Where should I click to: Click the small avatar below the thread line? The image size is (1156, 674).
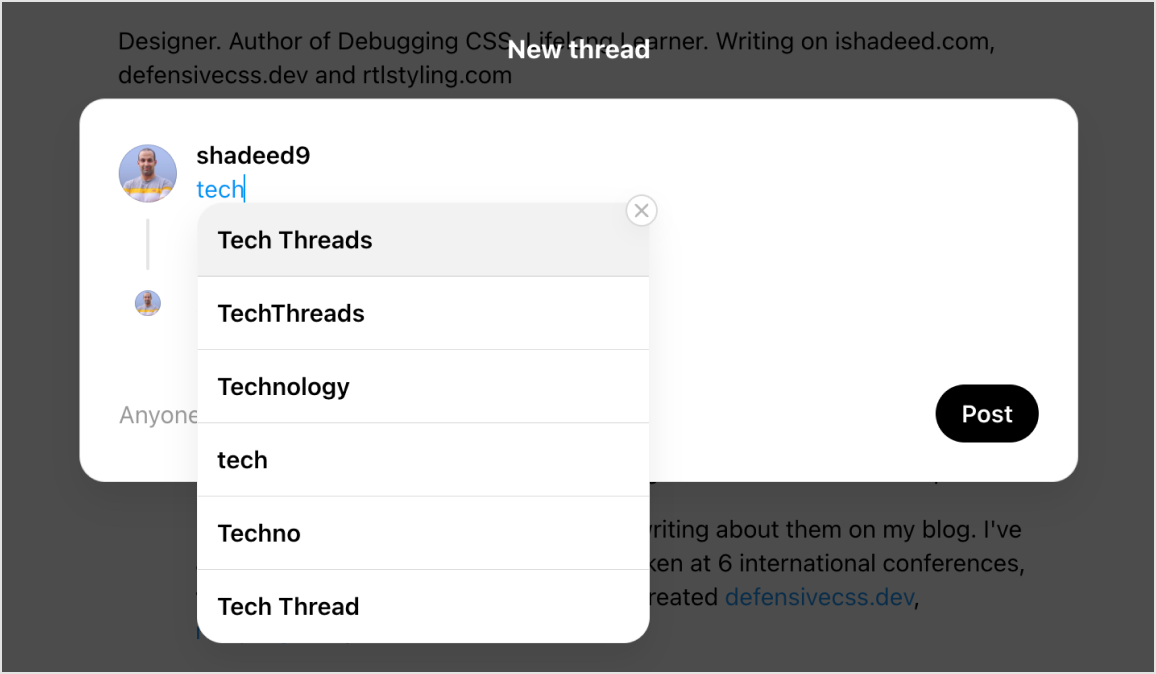[x=147, y=303]
